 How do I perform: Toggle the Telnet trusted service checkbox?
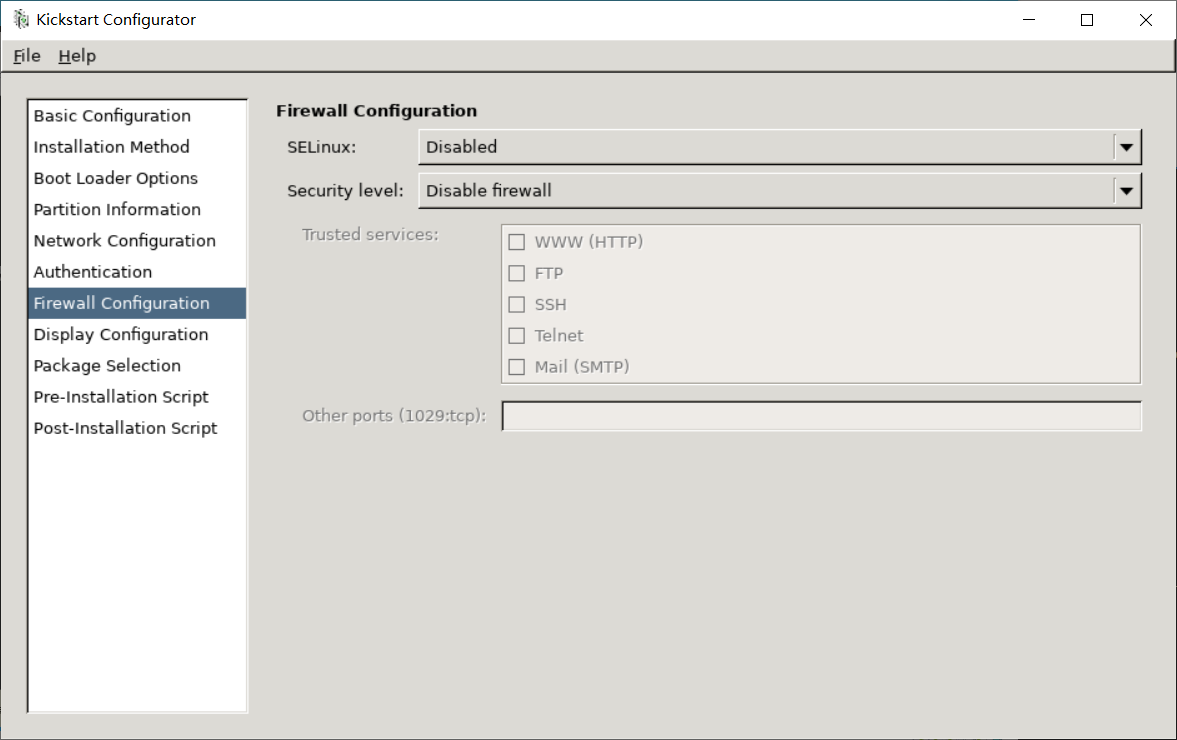[516, 335]
